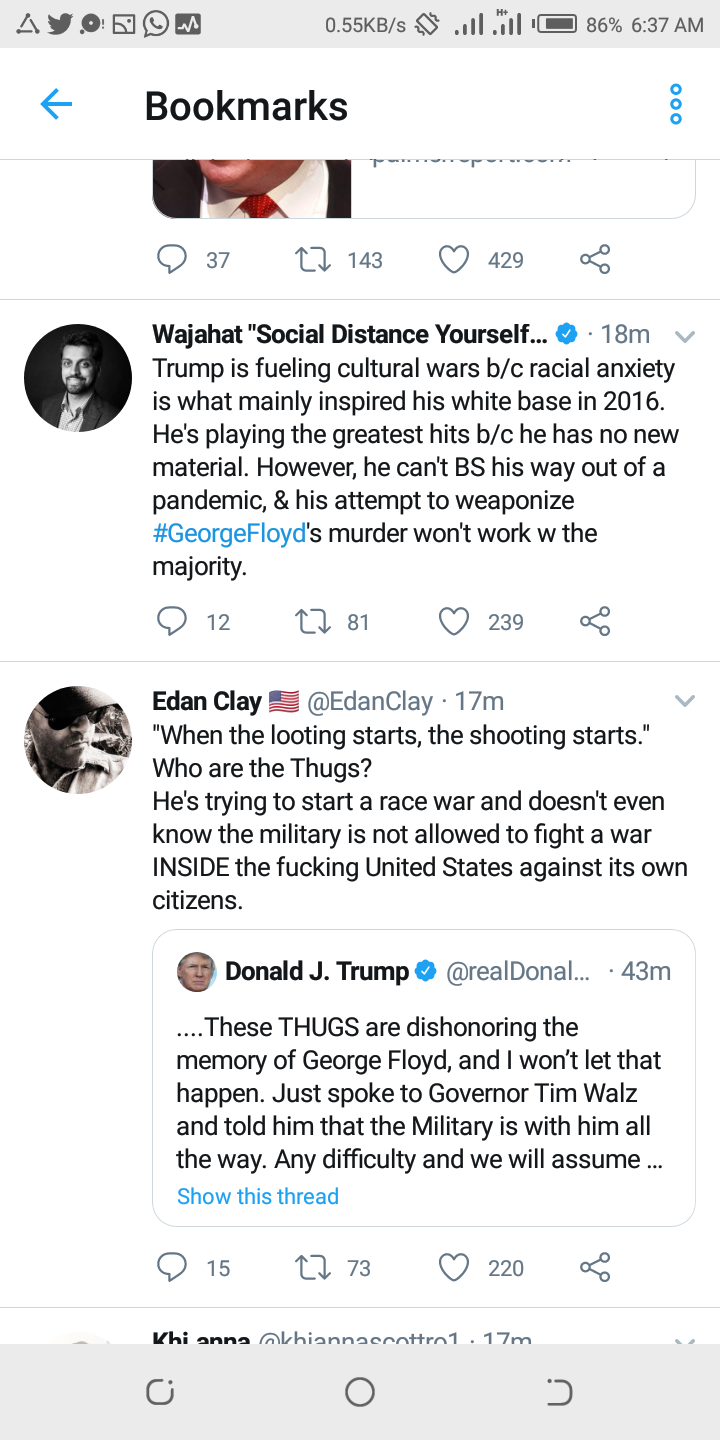
Task: Retweet Wajahat's tweet with 81 retweets
Action: [x=314, y=622]
